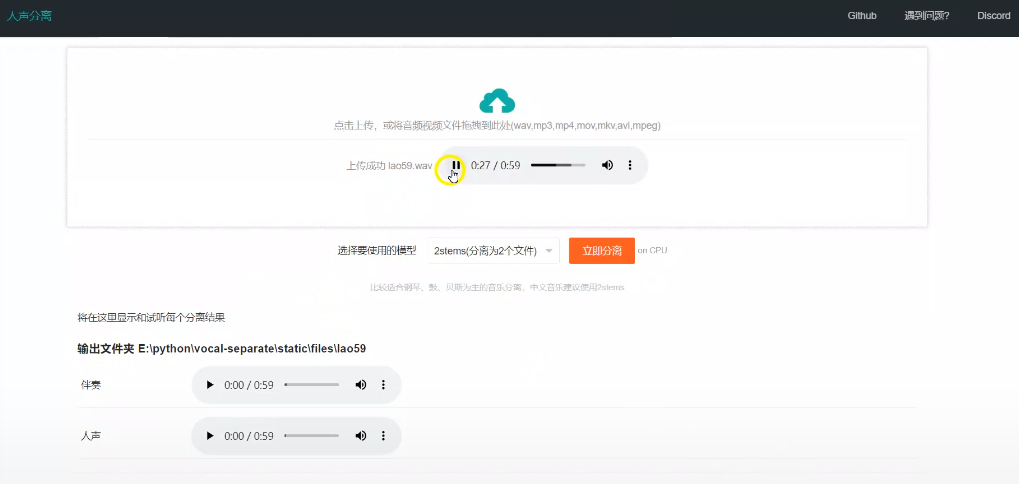Click the cloud upload icon

point(497,101)
